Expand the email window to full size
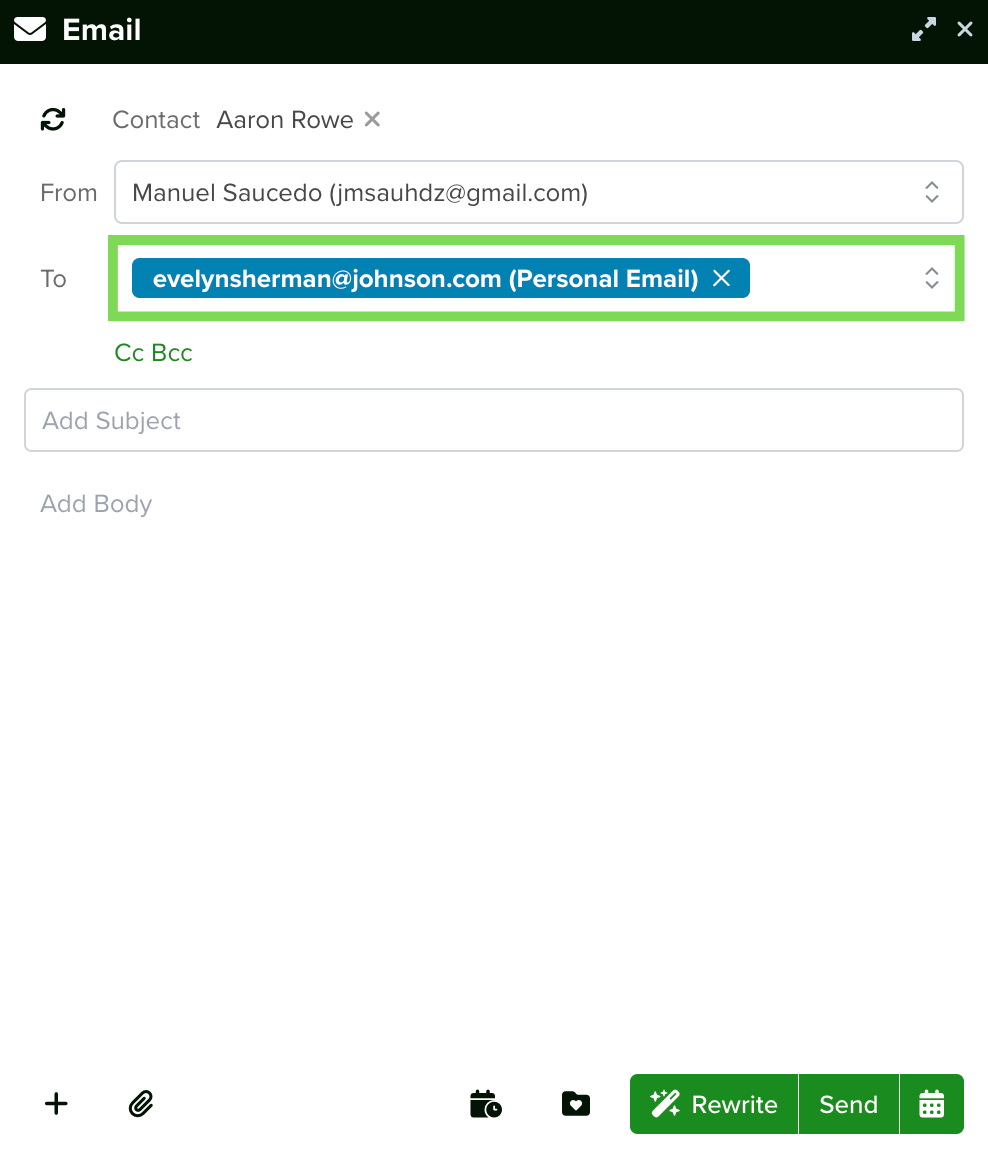 pos(923,30)
